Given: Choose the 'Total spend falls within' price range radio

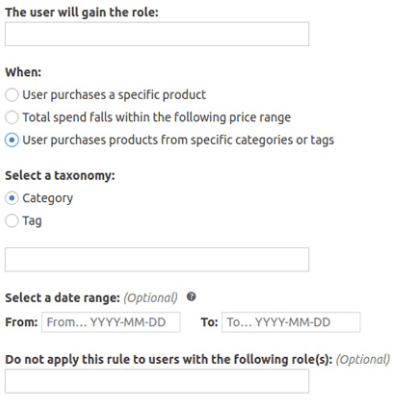Looking at the screenshot, I should pos(12,117).
